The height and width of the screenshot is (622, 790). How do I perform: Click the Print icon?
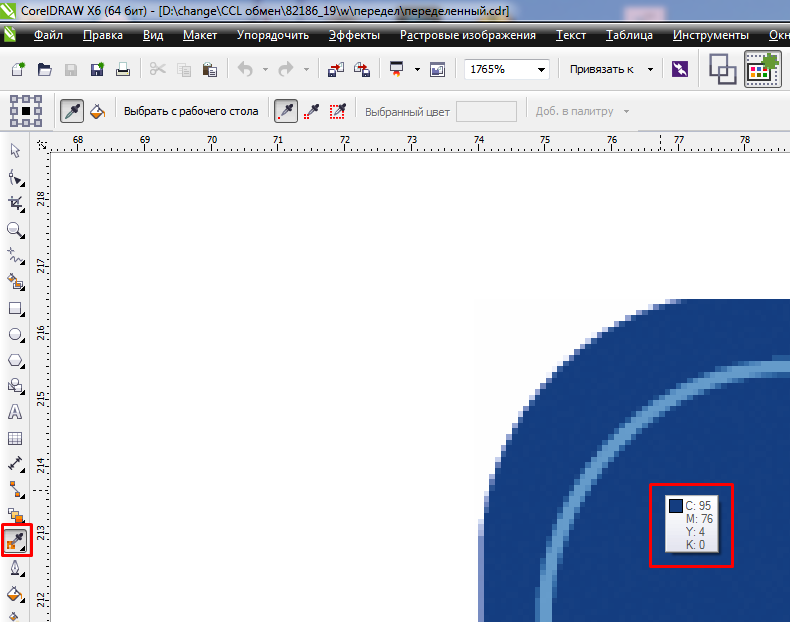point(123,70)
